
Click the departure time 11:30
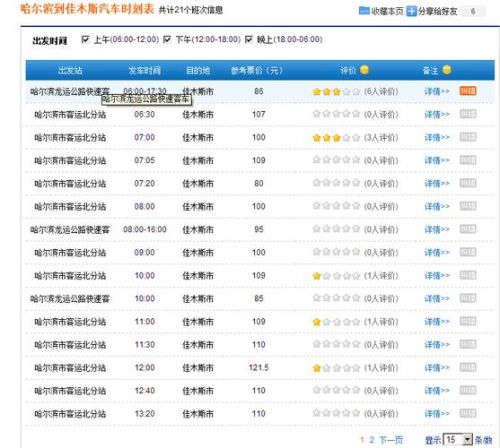pos(145,344)
